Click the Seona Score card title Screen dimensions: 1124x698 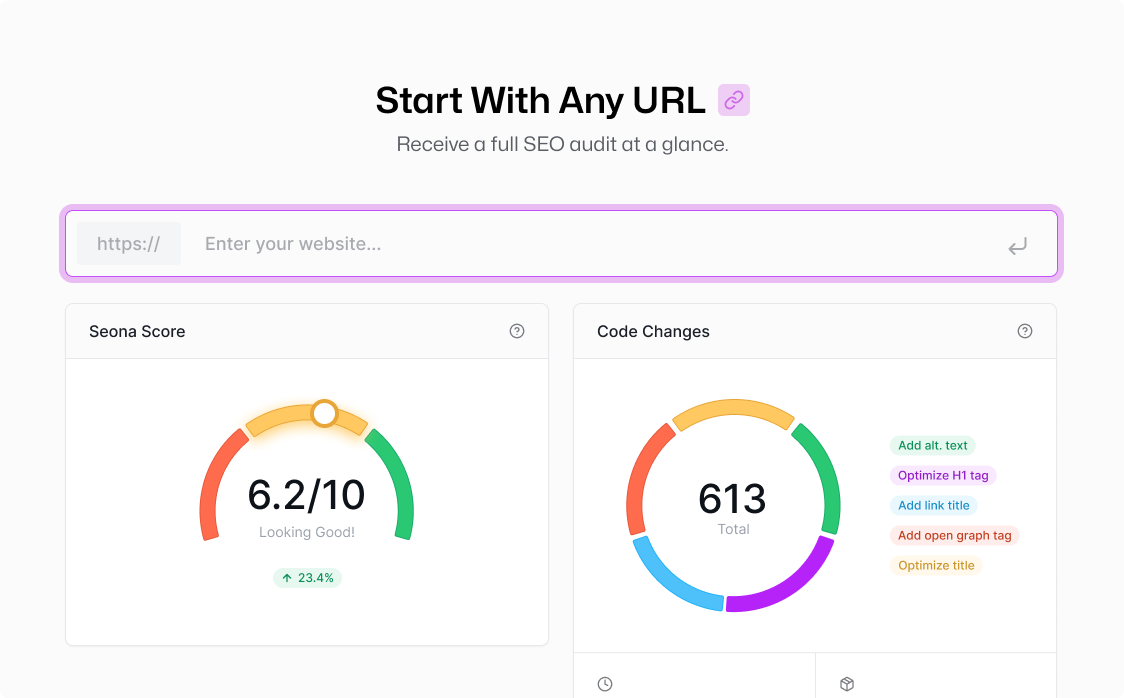pos(137,331)
